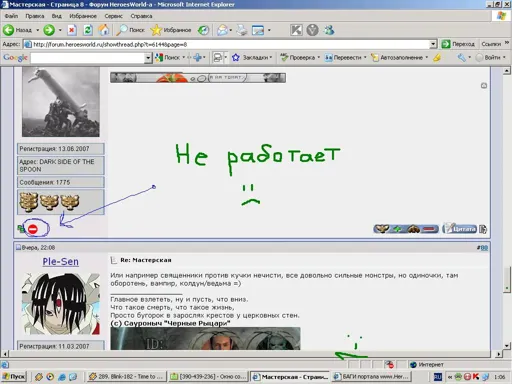This screenshot has width=512, height=384.
Task: Click the red minus reputation button
Action: [430, 229]
